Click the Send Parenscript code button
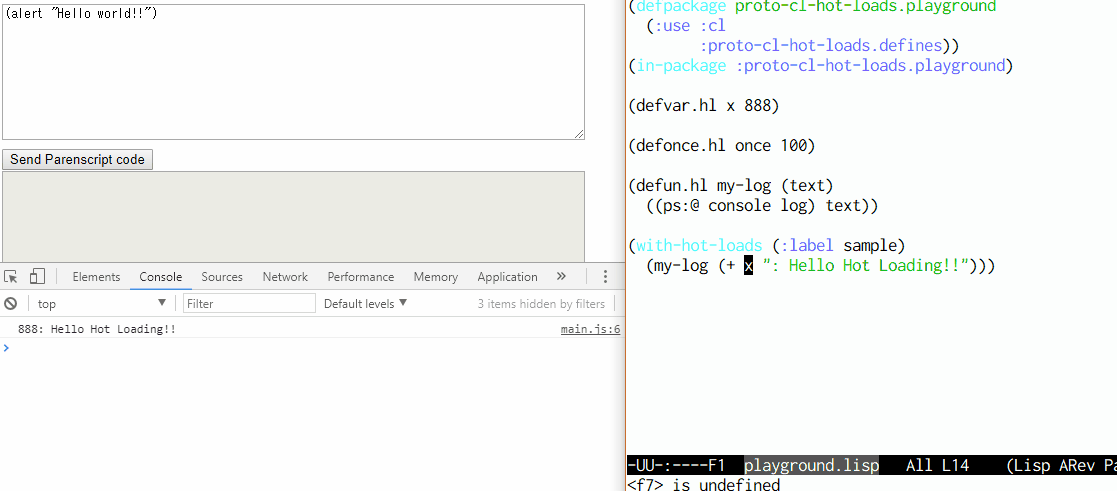The height and width of the screenshot is (491, 1117). tap(77, 160)
